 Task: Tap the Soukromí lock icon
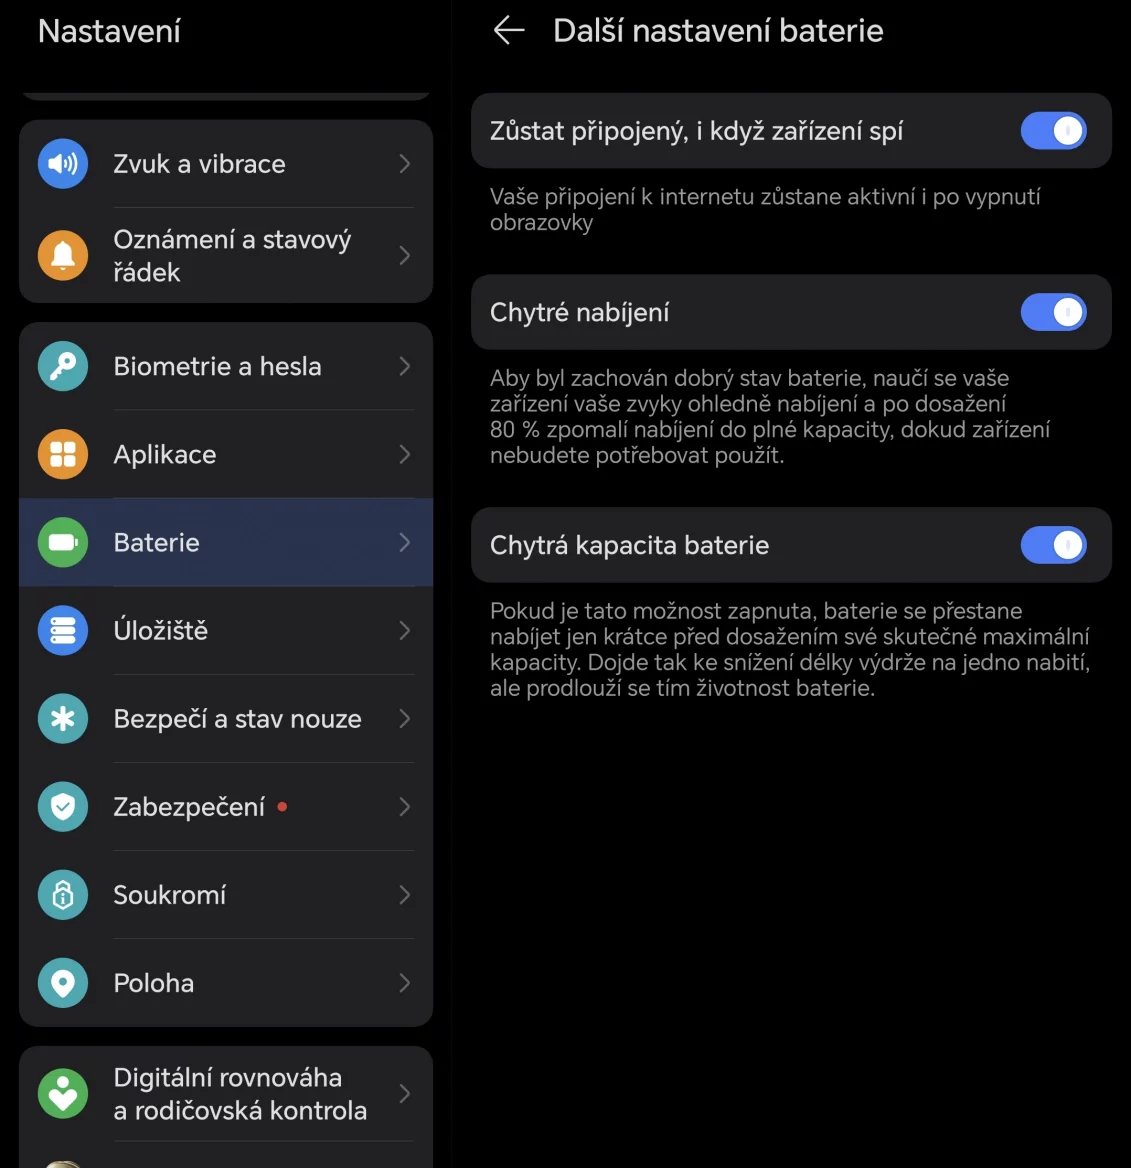click(63, 895)
